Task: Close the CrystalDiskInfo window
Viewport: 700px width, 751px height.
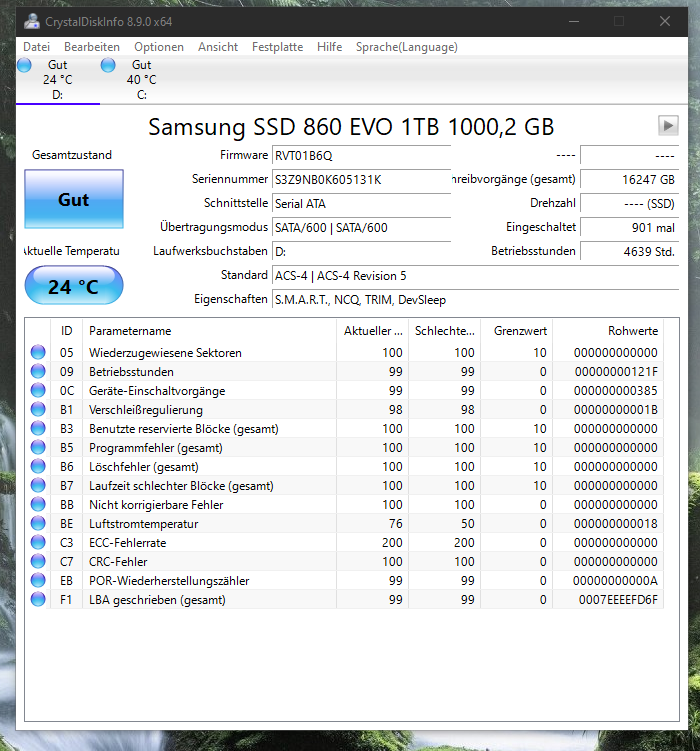Action: click(x=665, y=21)
